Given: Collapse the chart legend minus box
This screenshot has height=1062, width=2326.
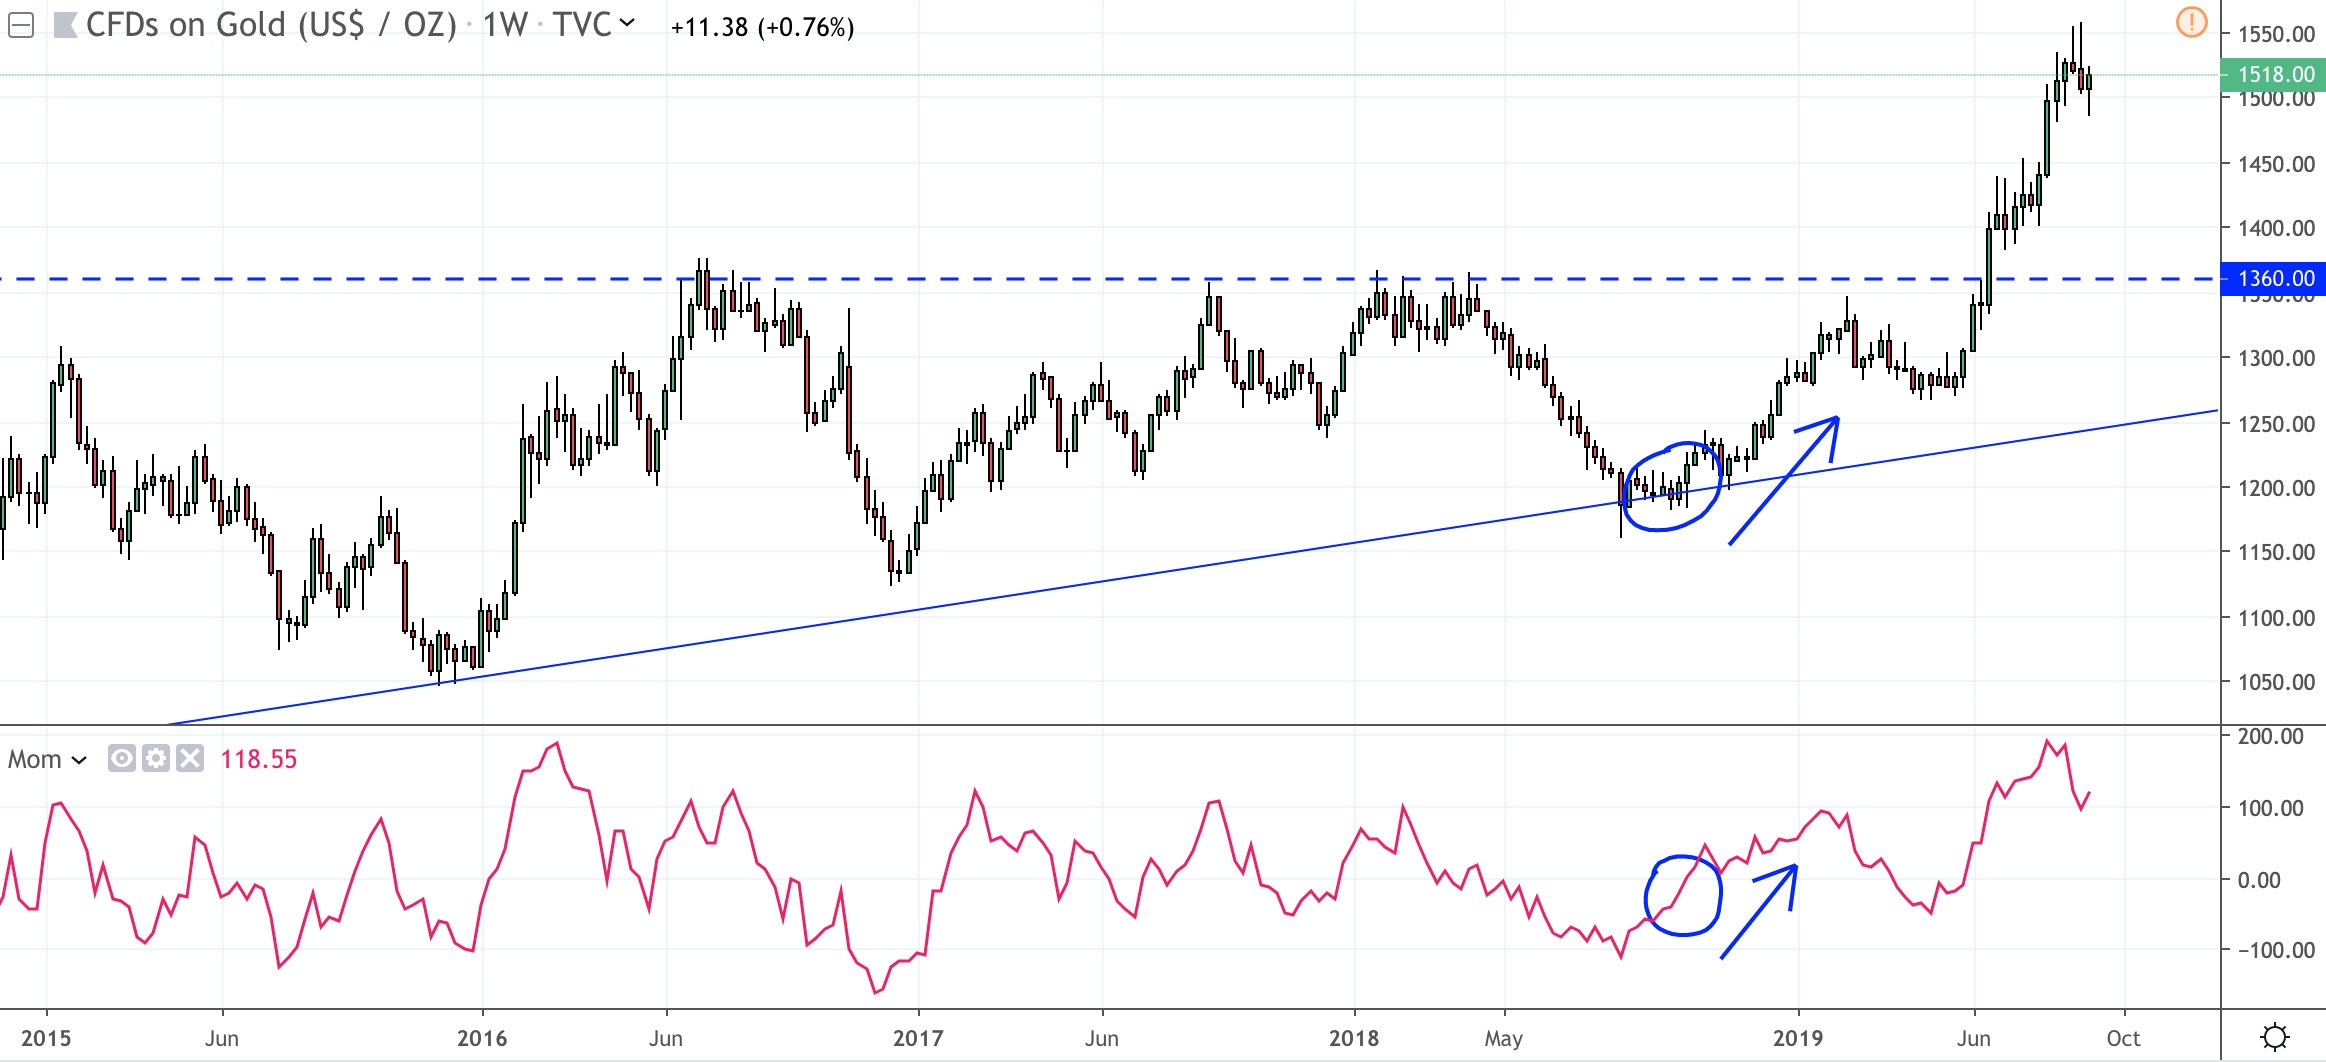Looking at the screenshot, I should pyautogui.click(x=21, y=26).
